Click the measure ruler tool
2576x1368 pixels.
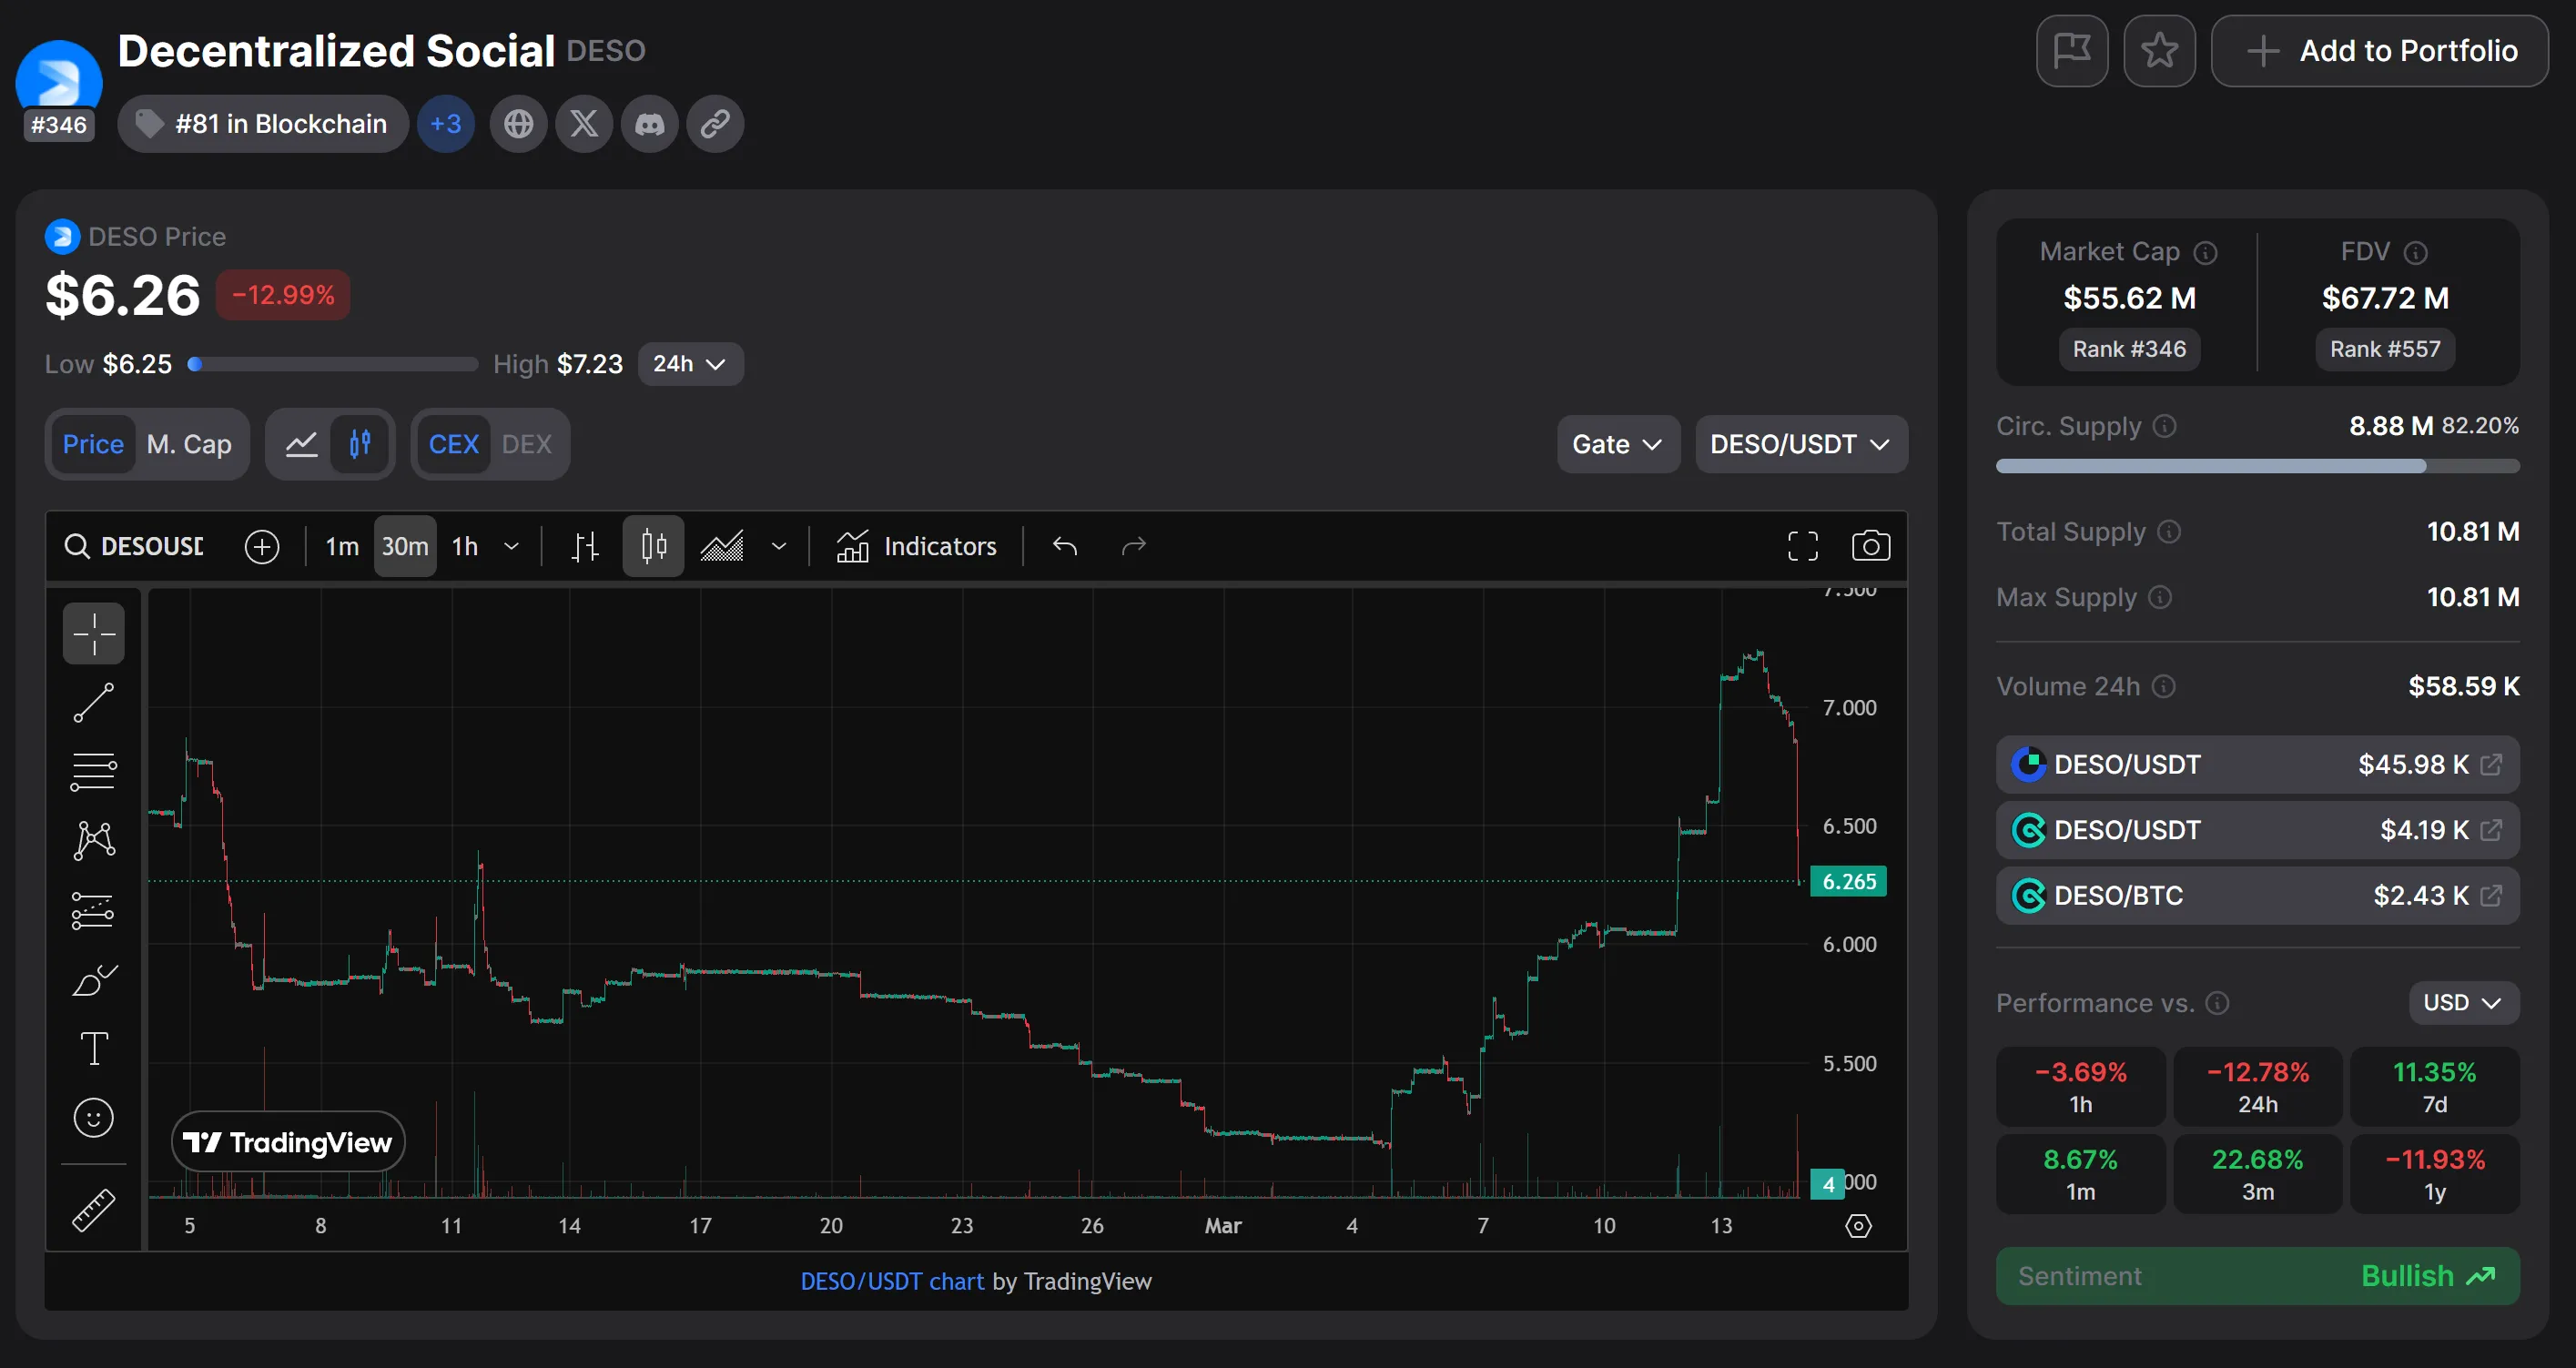pos(93,1210)
